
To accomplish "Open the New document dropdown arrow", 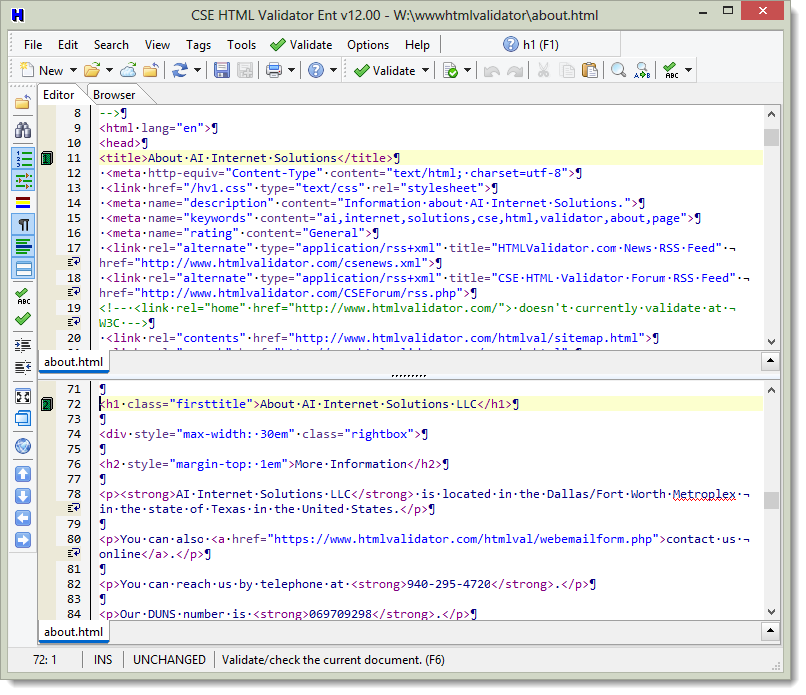I will tap(73, 70).
